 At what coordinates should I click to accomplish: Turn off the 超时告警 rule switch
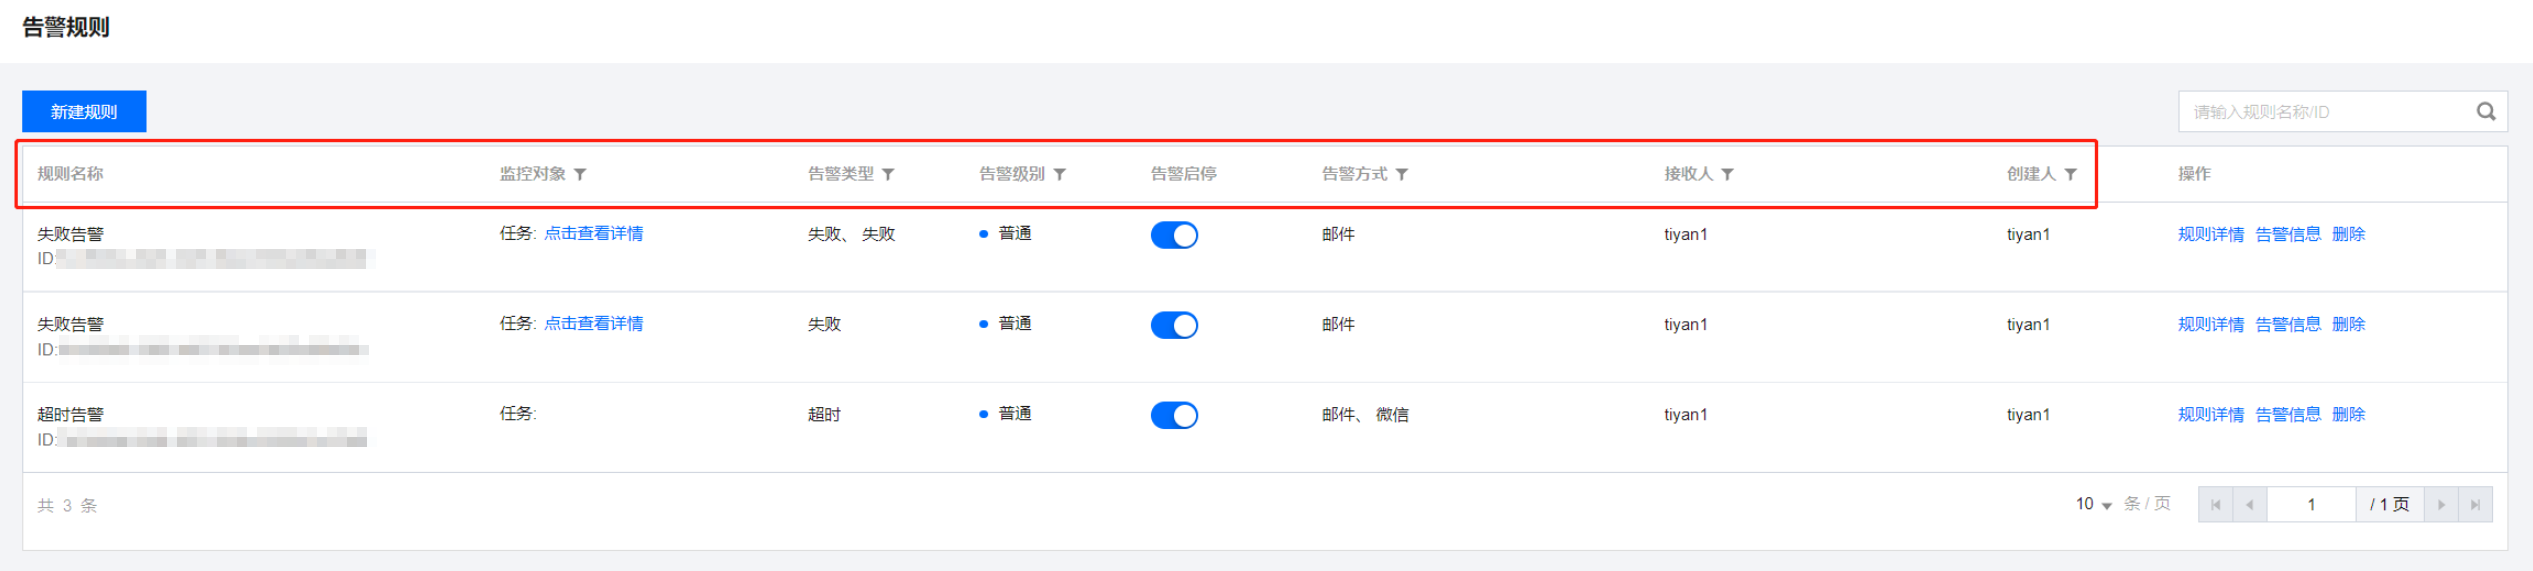(1174, 415)
